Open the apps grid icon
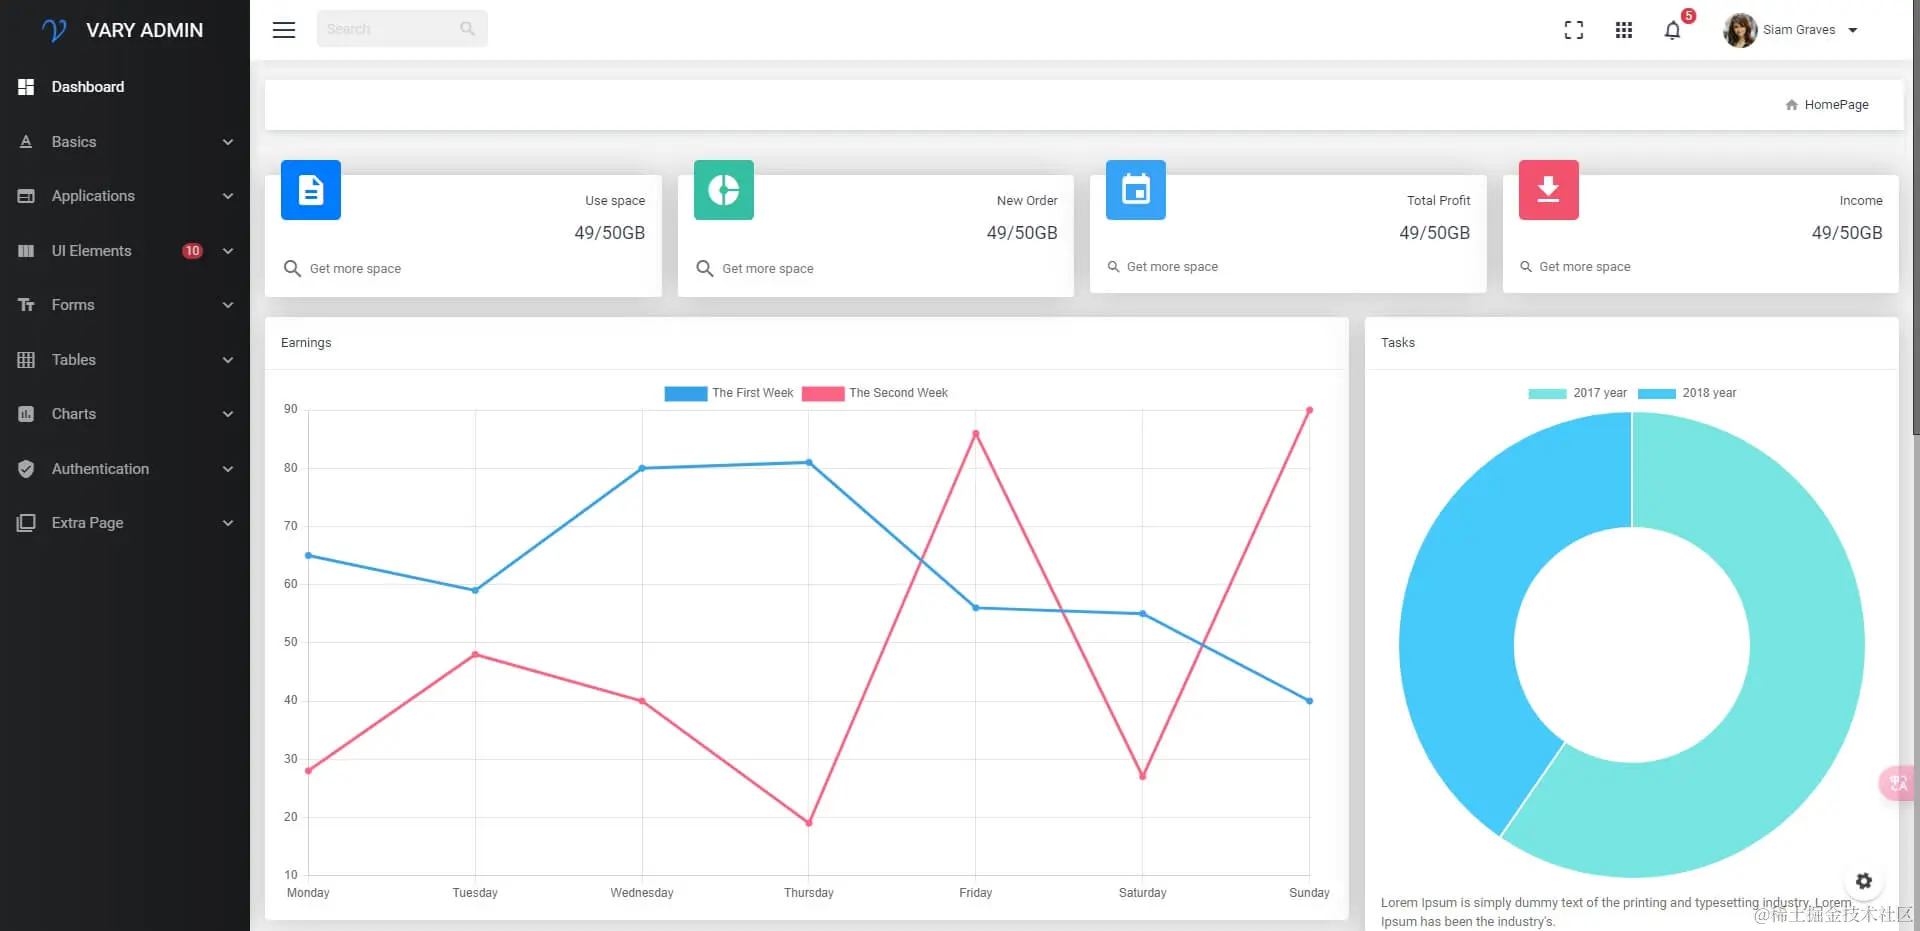This screenshot has width=1920, height=931. (x=1624, y=30)
